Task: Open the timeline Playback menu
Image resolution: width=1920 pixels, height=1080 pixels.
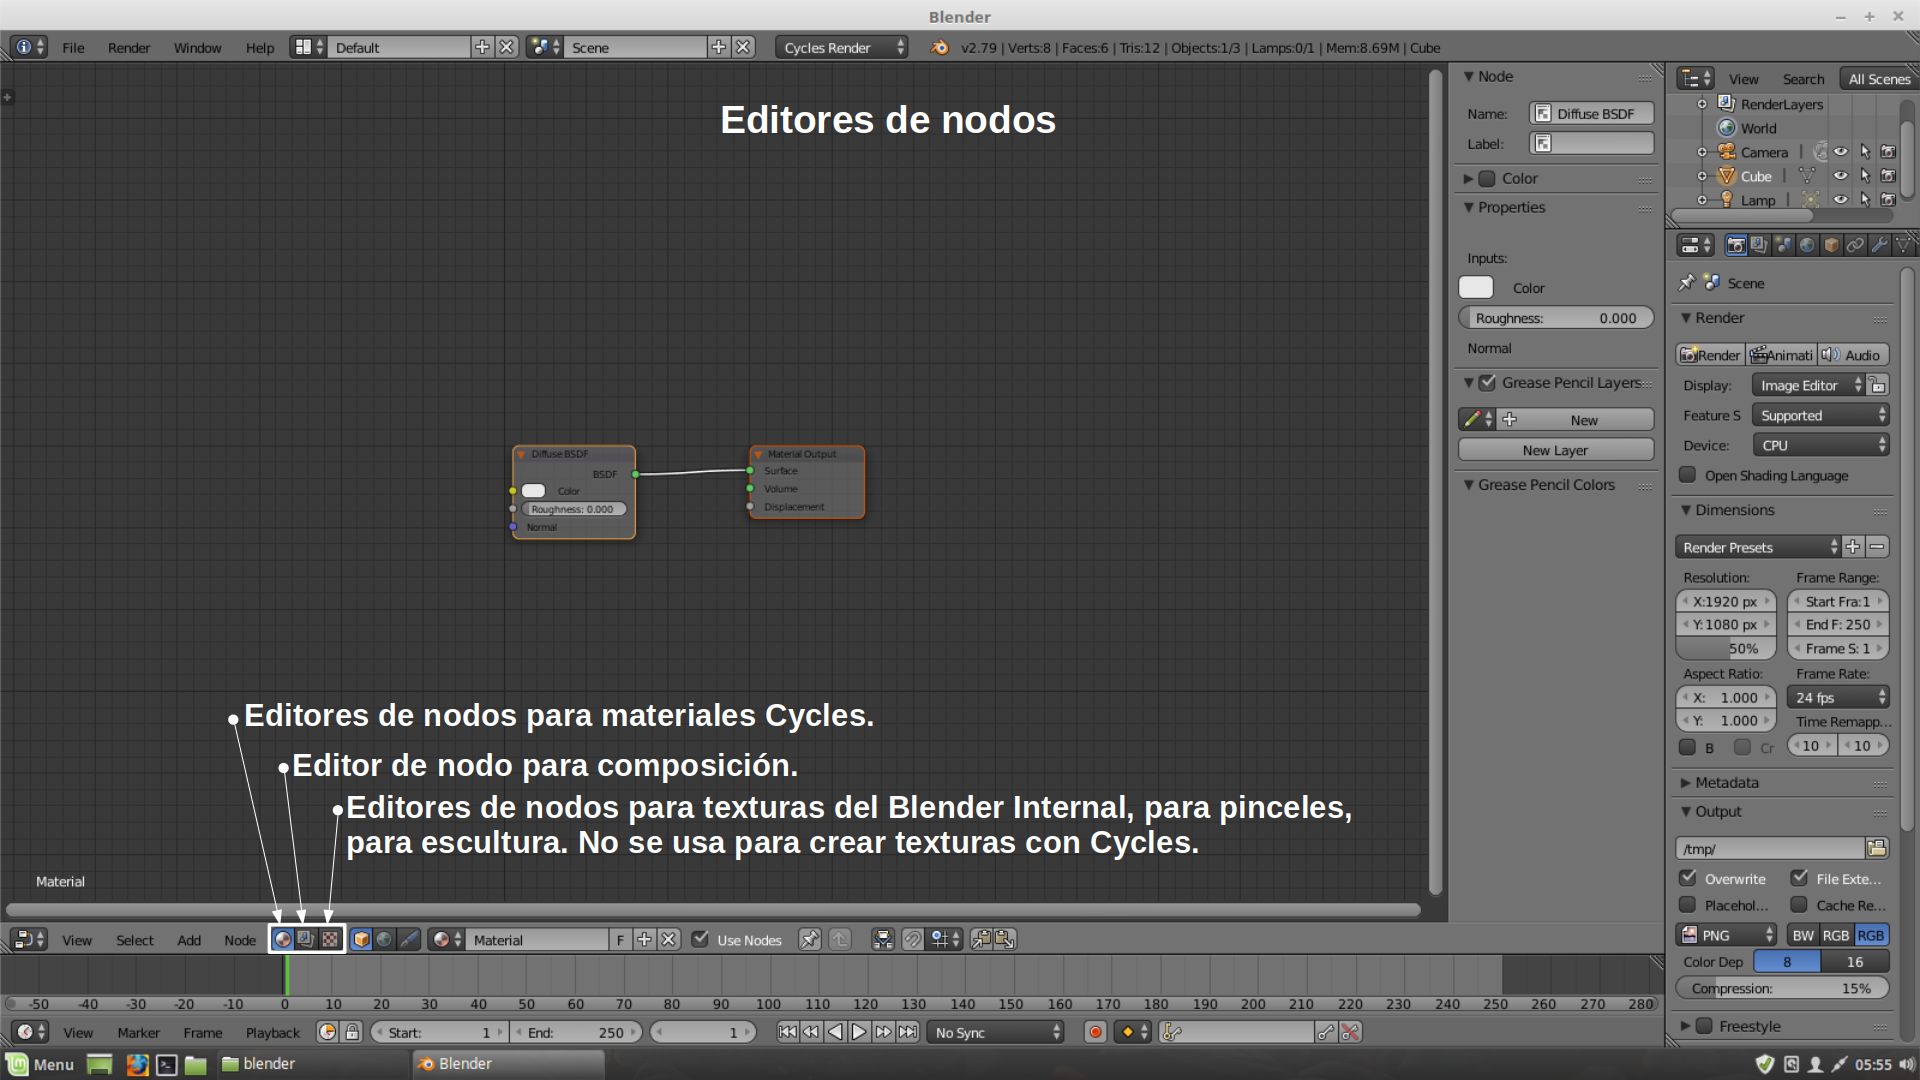Action: tap(272, 1032)
